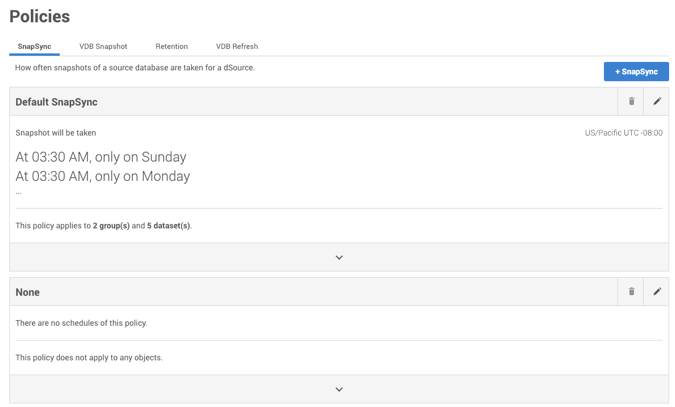Screen dimensions: 675x407
Task: Click the trash icon for None policy
Action: pyautogui.click(x=631, y=292)
